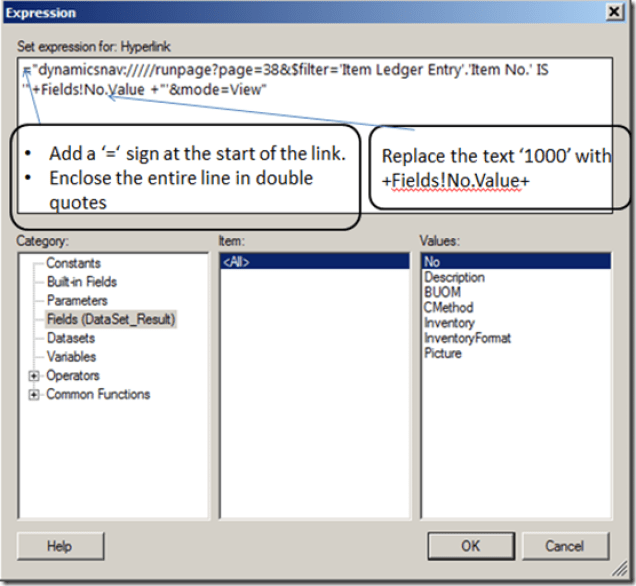Pick BUOM from the Values list

tap(441, 293)
